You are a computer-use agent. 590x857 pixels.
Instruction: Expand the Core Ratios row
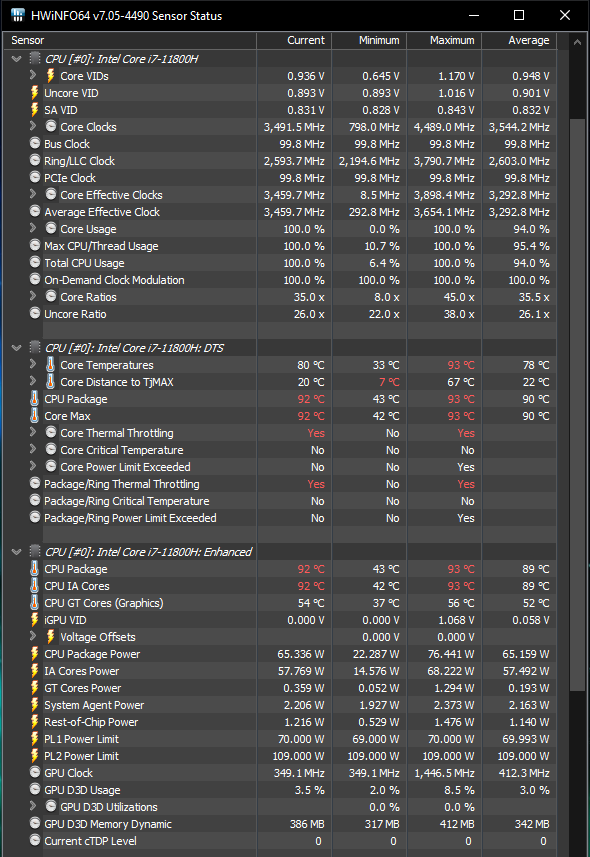pyautogui.click(x=33, y=296)
